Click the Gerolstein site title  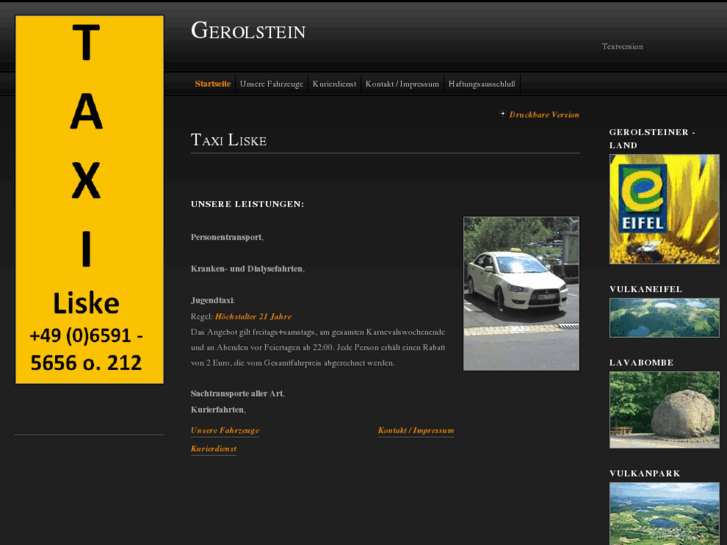tap(248, 31)
